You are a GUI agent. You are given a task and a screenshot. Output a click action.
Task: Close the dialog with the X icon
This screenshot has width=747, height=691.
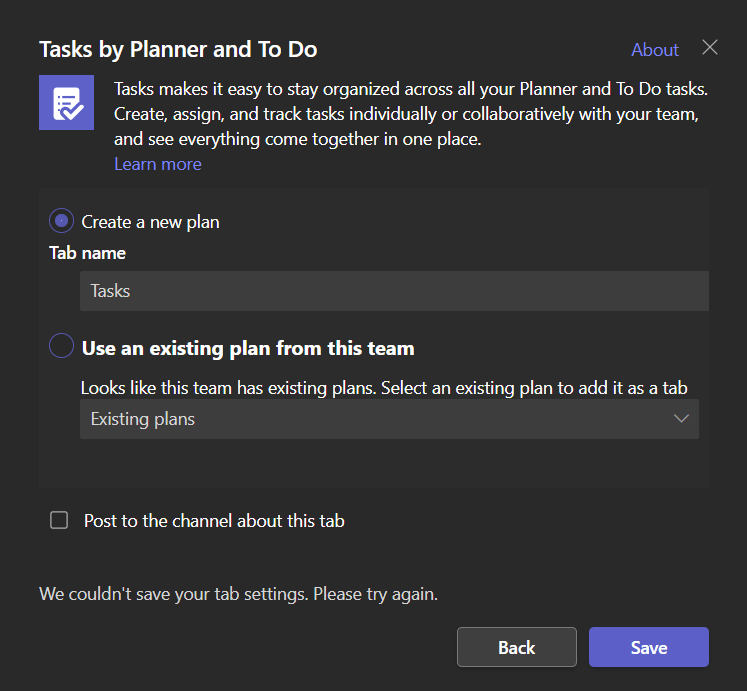coord(710,47)
